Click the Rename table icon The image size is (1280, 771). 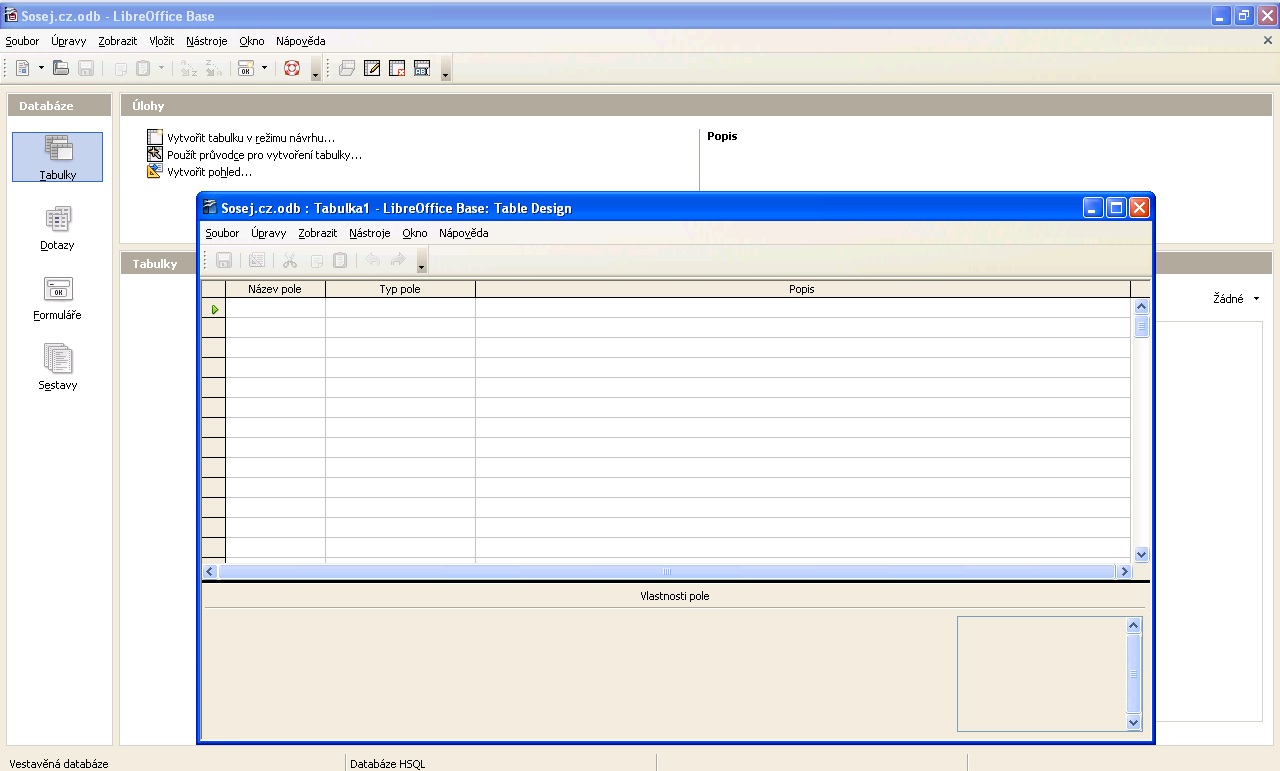tap(422, 68)
